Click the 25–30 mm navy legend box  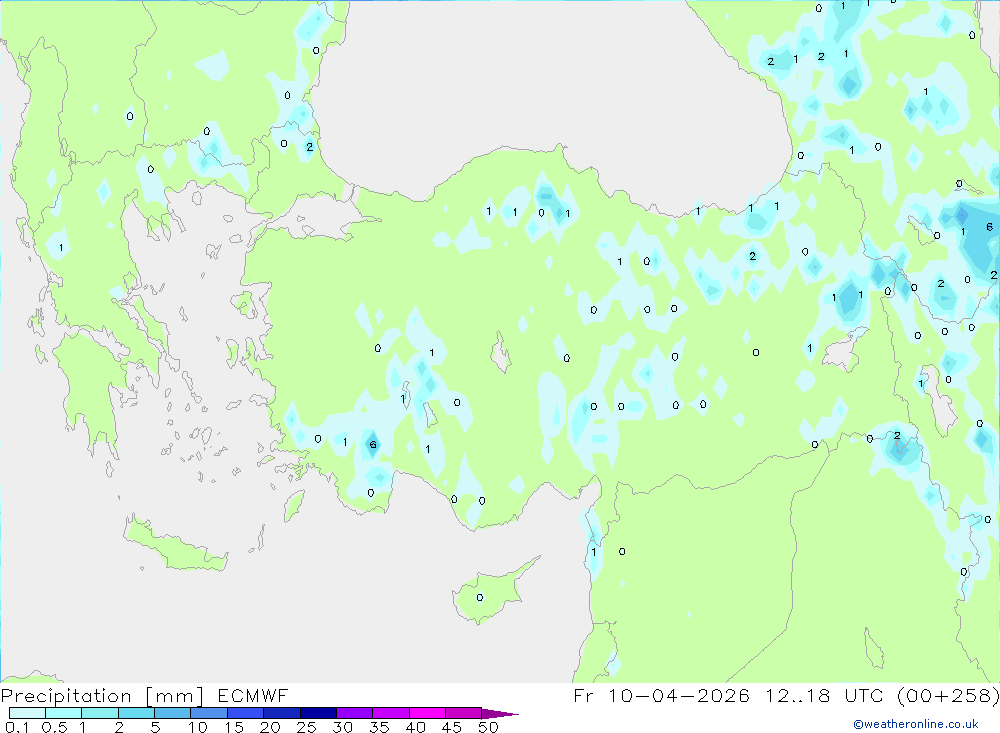318,713
